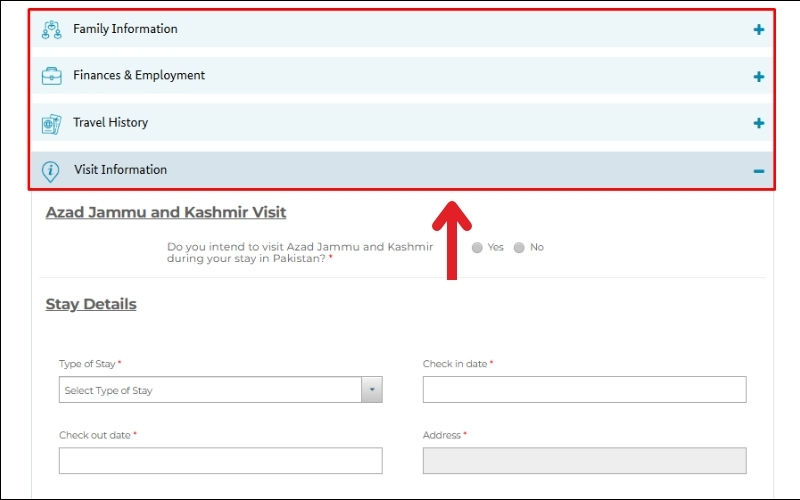The image size is (800, 500).
Task: Open the Select Type of Stay dropdown
Action: [x=210, y=390]
